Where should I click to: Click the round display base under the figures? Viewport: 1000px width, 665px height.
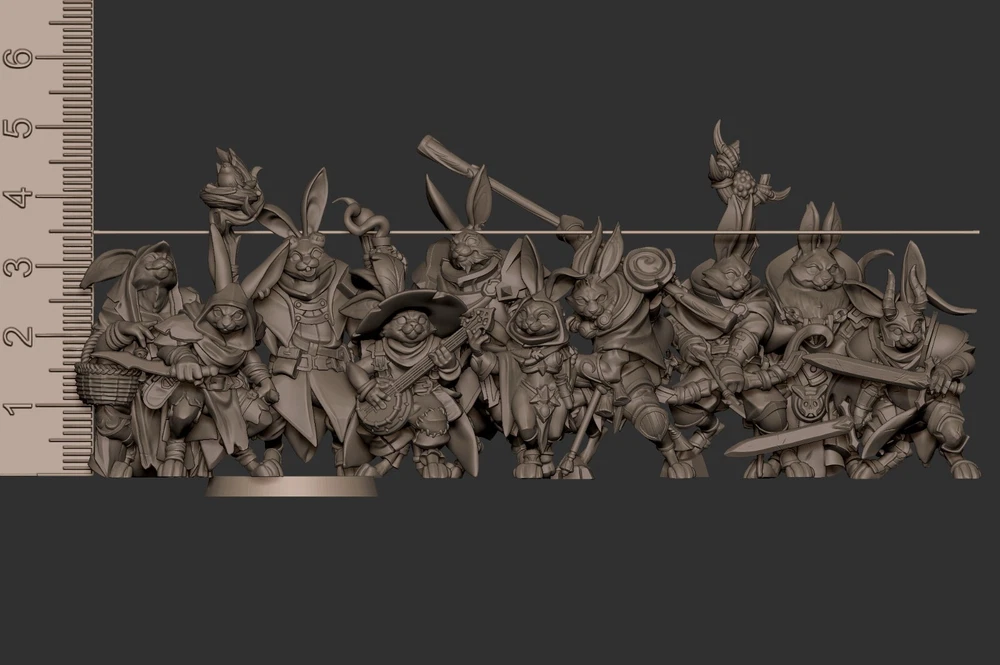coord(291,487)
